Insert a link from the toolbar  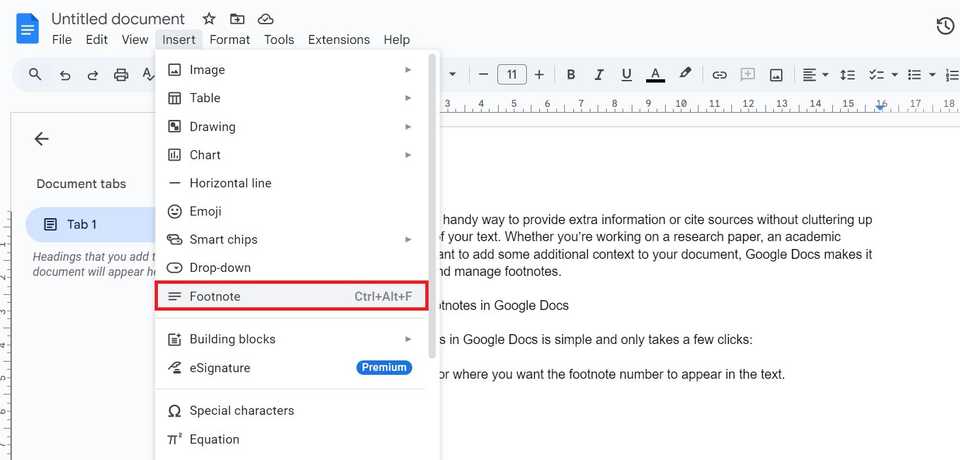tap(719, 75)
